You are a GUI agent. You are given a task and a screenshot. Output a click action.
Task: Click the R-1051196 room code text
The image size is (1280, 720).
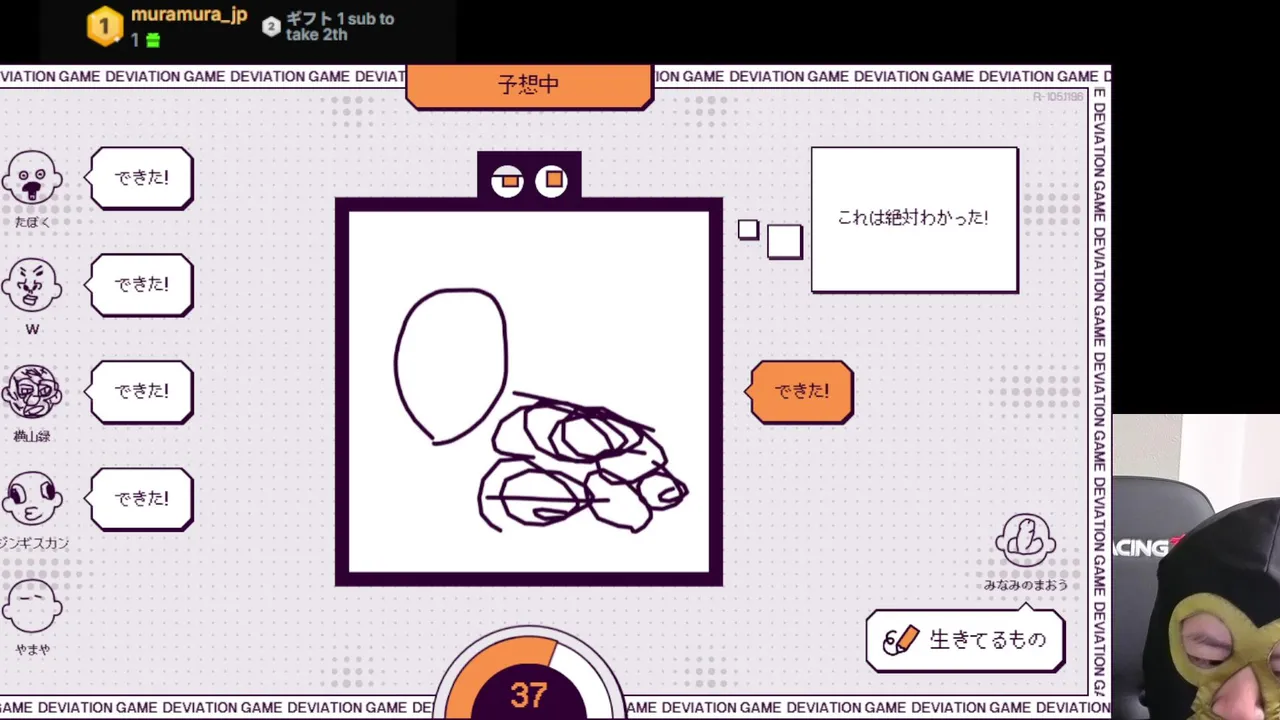pyautogui.click(x=1058, y=96)
